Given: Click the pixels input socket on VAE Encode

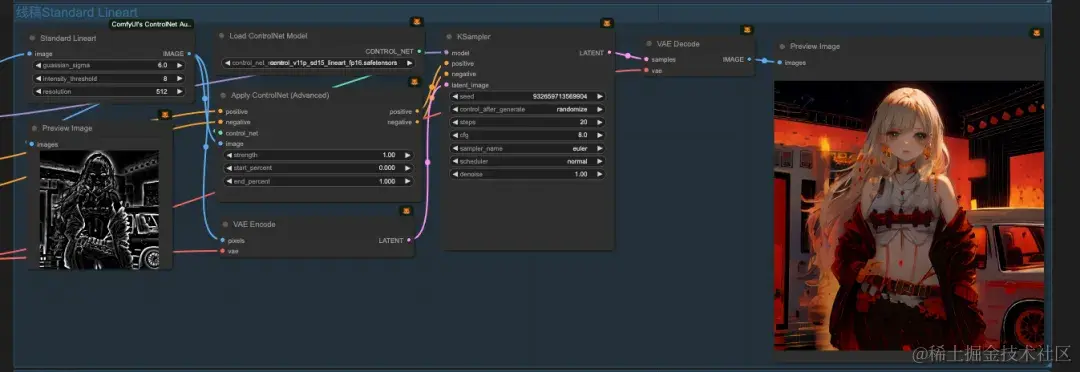Looking at the screenshot, I should click(x=222, y=240).
